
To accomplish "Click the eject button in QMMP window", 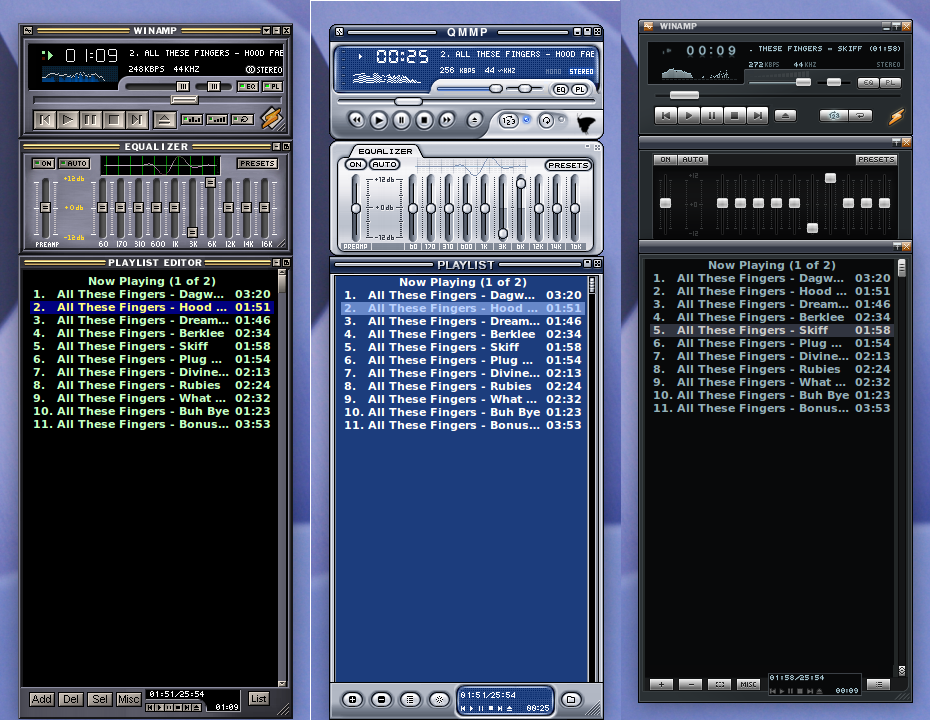I will pyautogui.click(x=474, y=120).
